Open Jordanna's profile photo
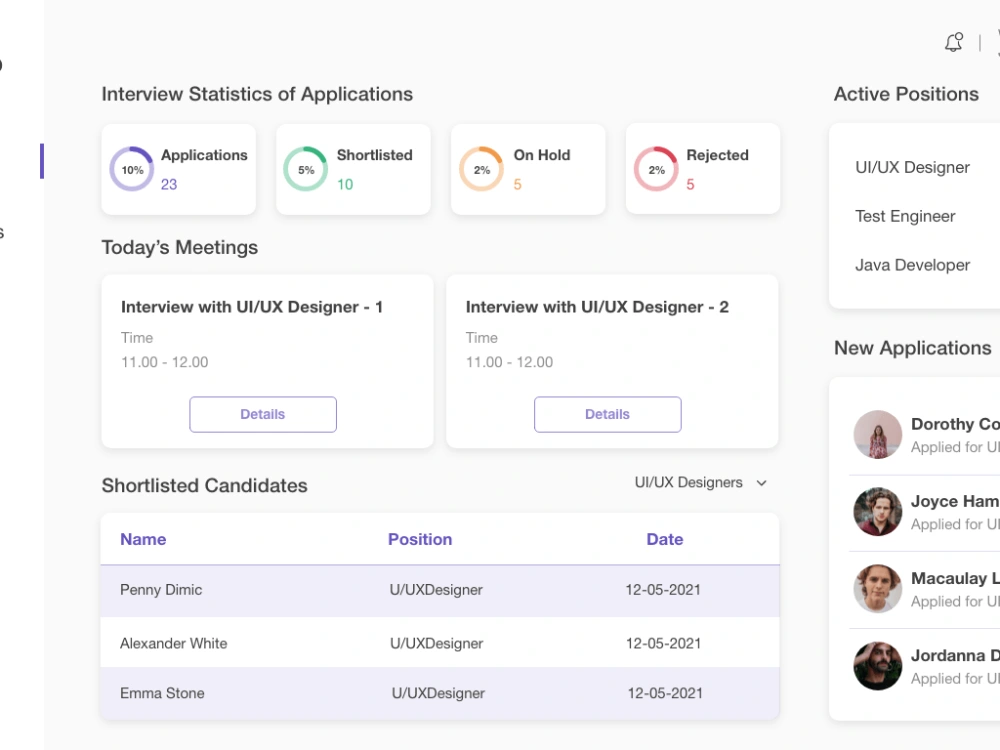This screenshot has height=750, width=1000. point(878,666)
